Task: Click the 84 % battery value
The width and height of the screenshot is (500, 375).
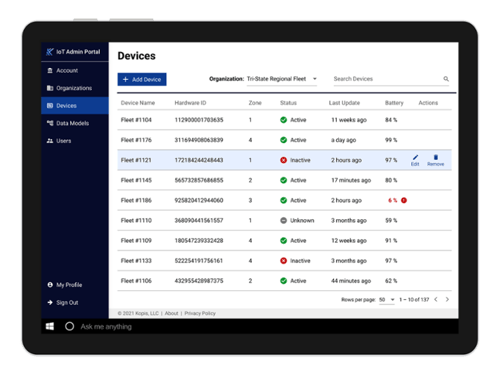Action: click(x=391, y=120)
